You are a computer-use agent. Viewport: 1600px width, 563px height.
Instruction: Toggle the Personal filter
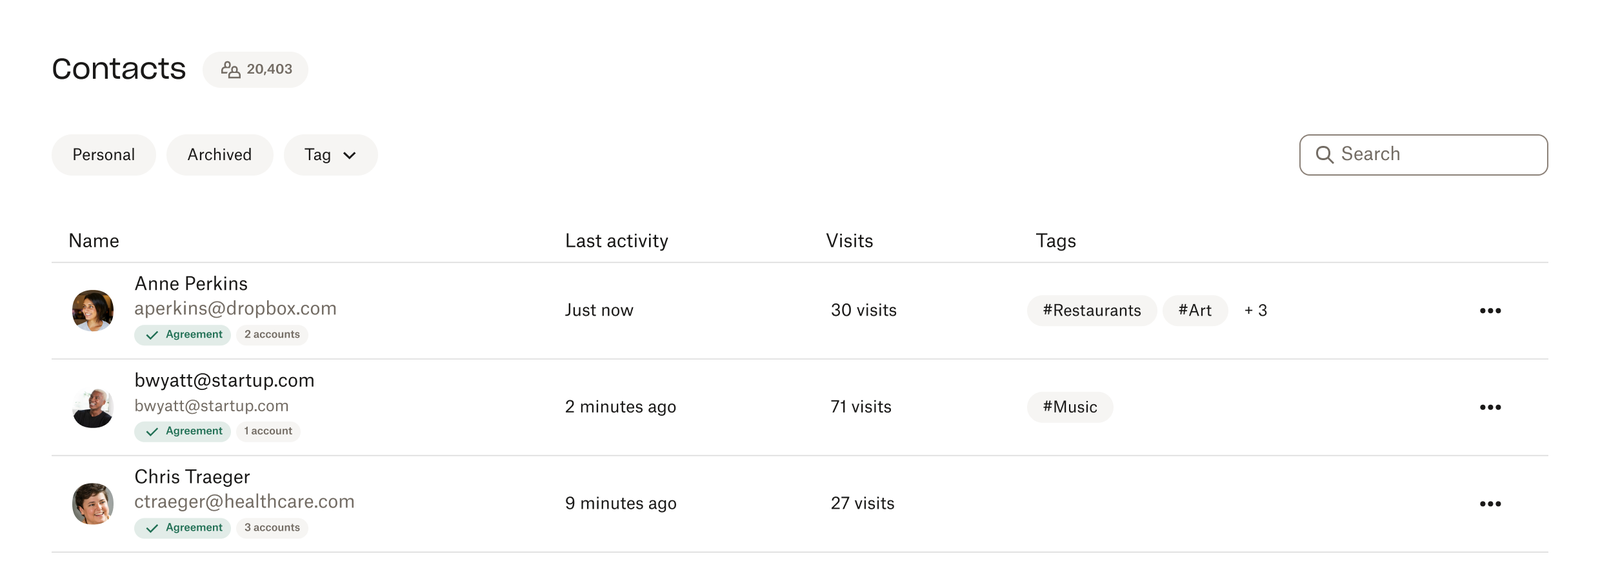pyautogui.click(x=103, y=155)
